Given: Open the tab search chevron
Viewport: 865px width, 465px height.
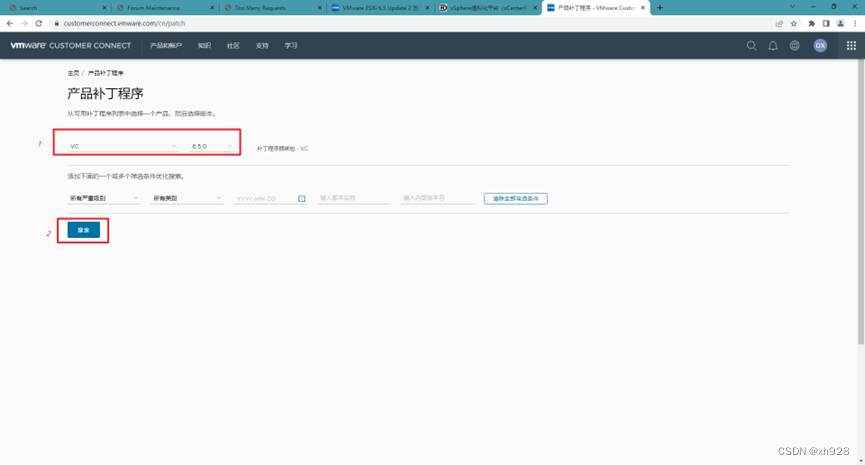Looking at the screenshot, I should click(792, 7).
